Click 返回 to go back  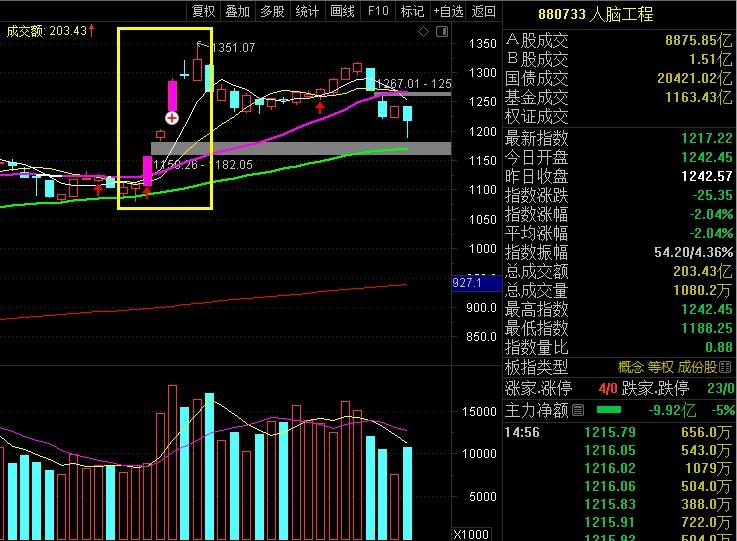click(484, 11)
